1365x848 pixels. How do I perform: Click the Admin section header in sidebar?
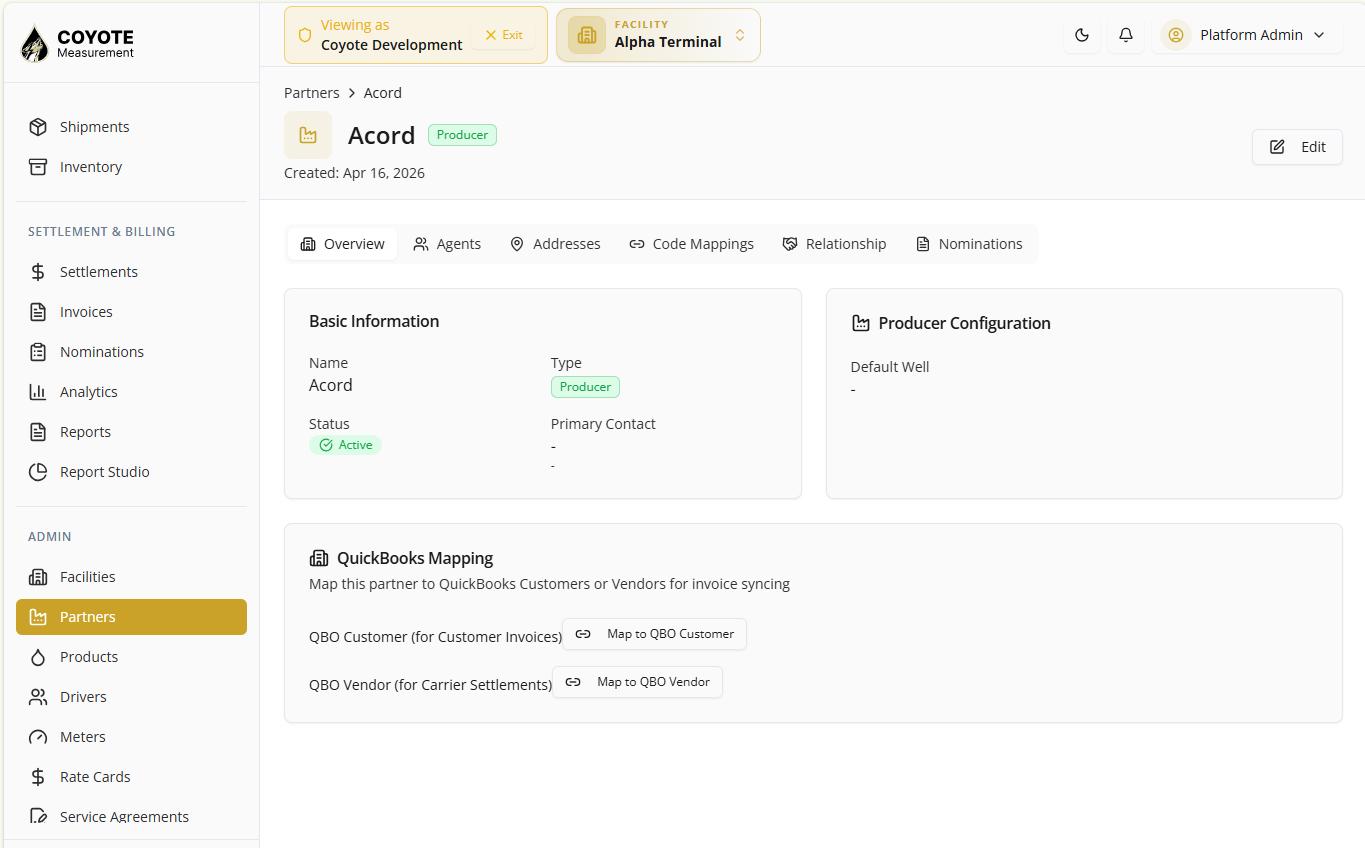tap(49, 536)
